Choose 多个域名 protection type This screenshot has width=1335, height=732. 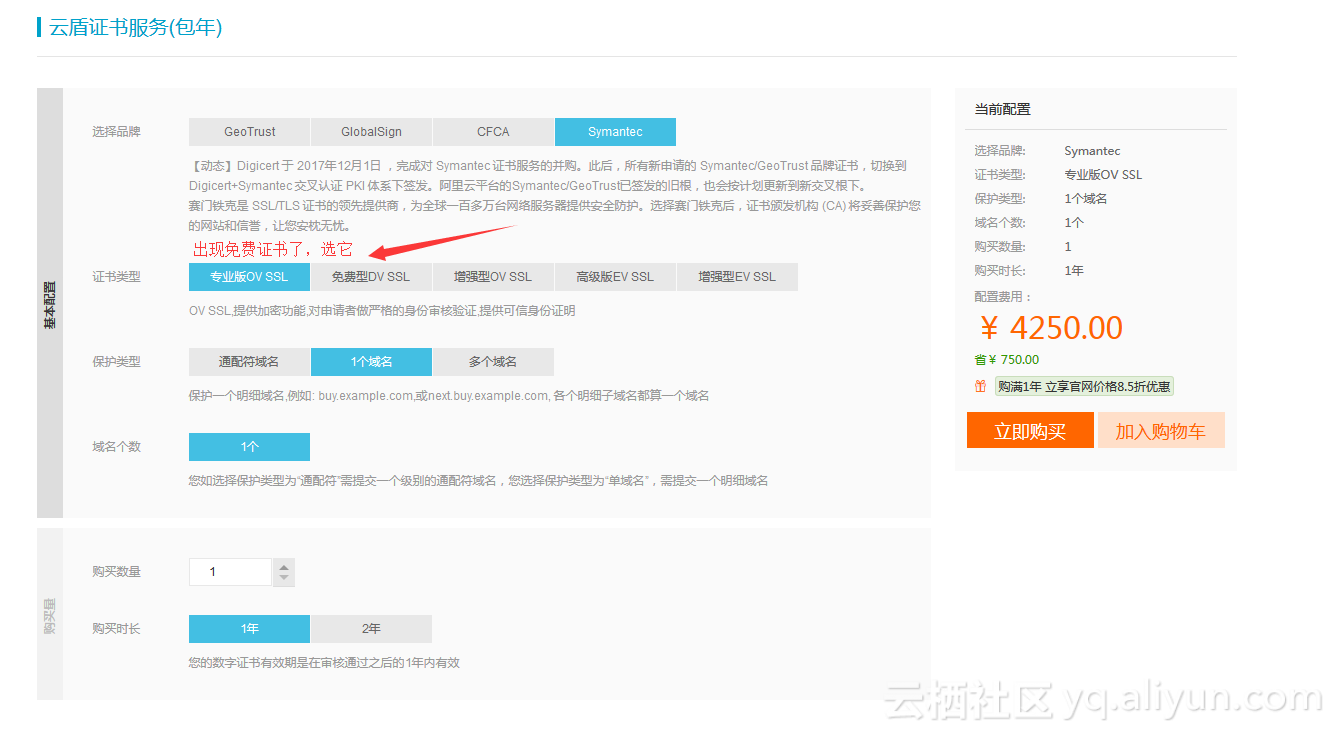tap(493, 362)
